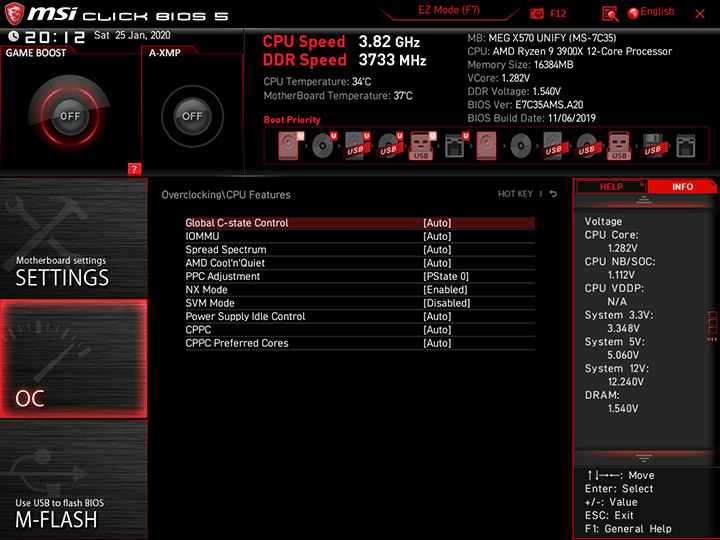Select the legacy hard disk boot device
Viewport: 720px width, 540px height.
(486, 146)
